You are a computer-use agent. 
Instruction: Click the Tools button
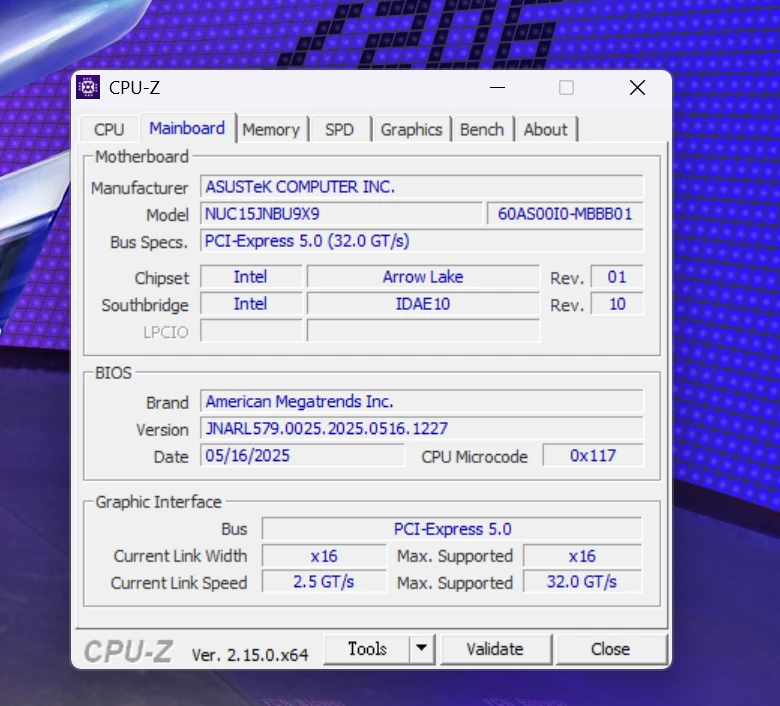click(367, 649)
